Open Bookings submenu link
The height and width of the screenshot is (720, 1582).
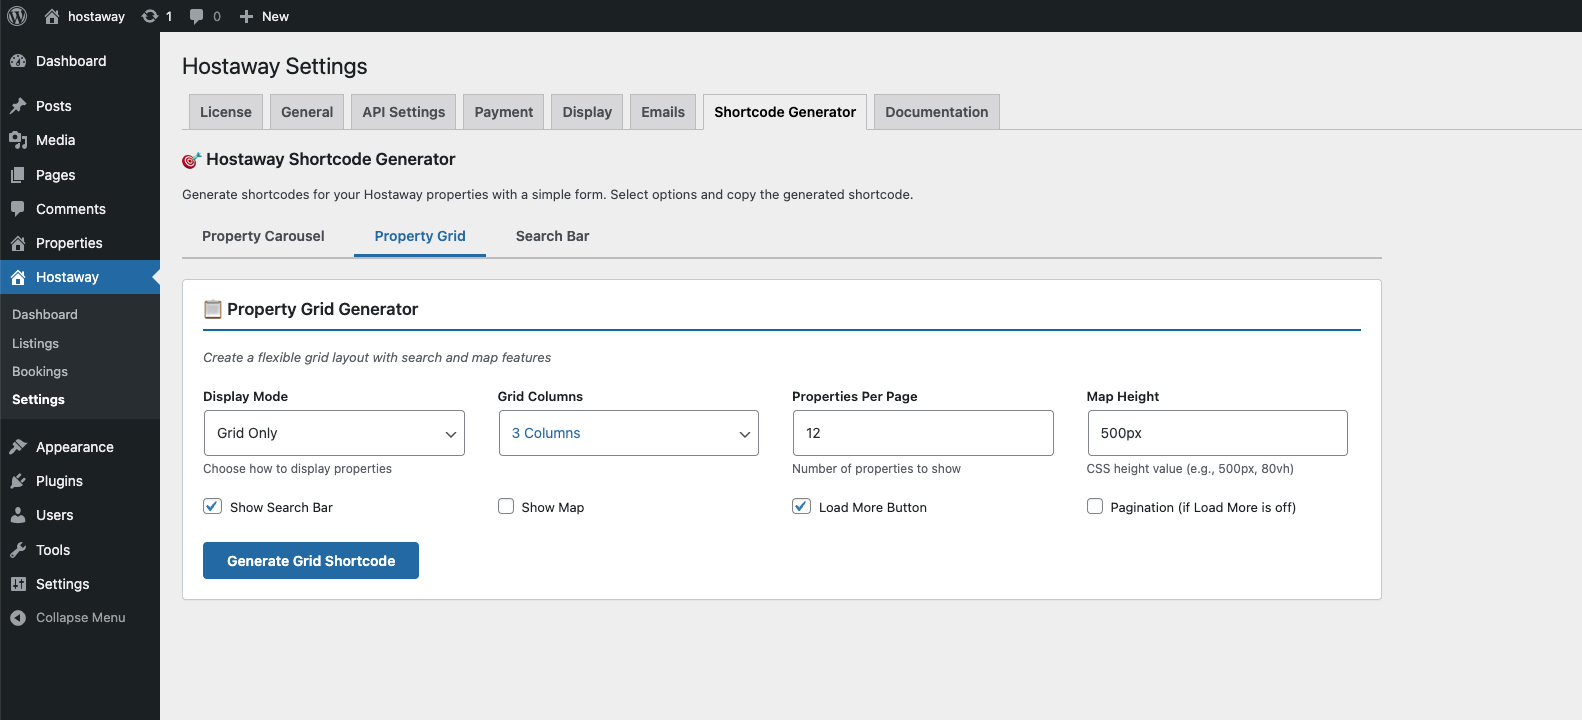pyautogui.click(x=40, y=371)
